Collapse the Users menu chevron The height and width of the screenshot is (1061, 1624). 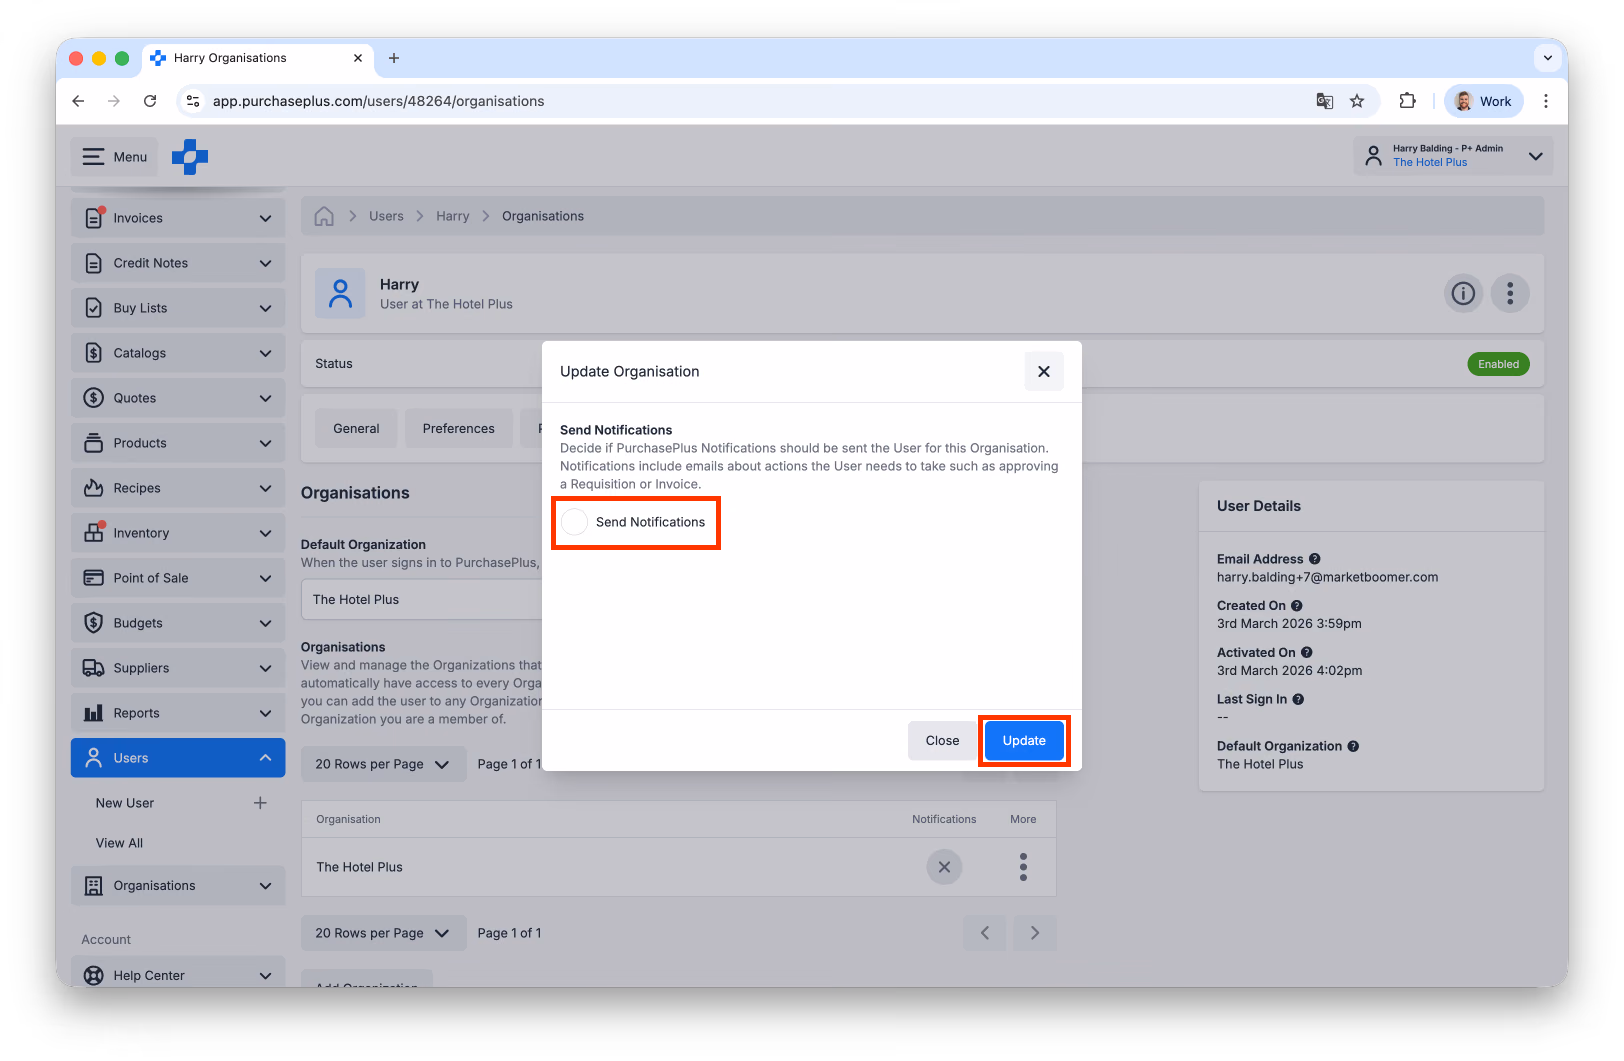tap(265, 758)
